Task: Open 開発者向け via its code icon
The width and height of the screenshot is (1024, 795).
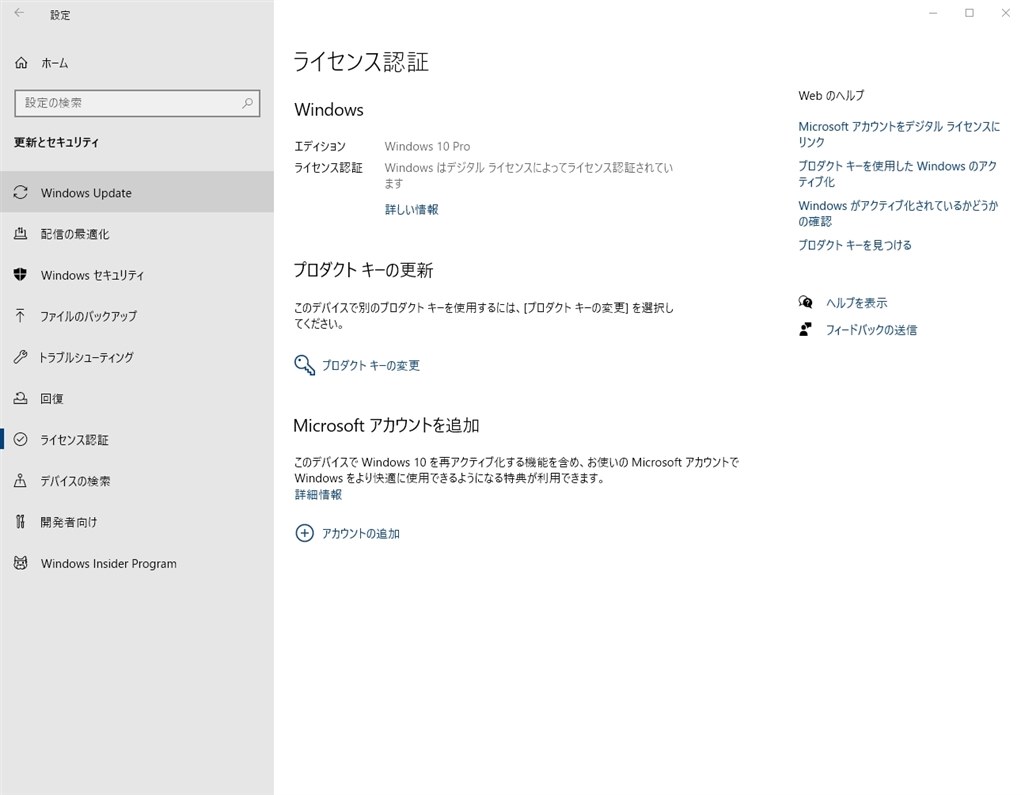Action: tap(21, 521)
